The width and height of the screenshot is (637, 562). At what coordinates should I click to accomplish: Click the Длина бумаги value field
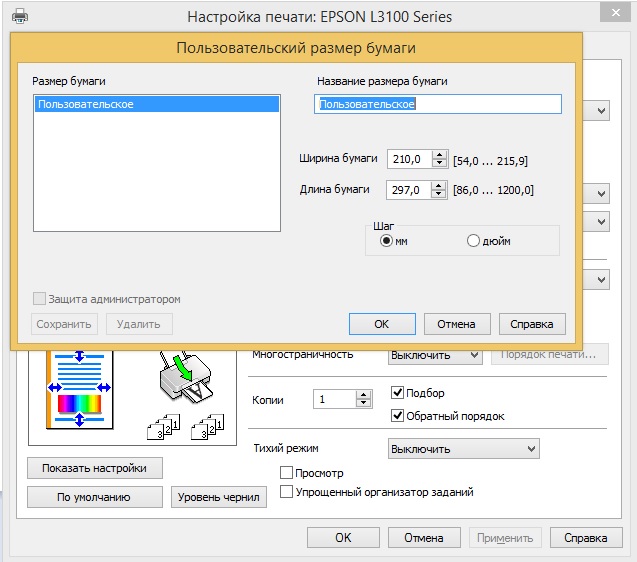[x=408, y=190]
